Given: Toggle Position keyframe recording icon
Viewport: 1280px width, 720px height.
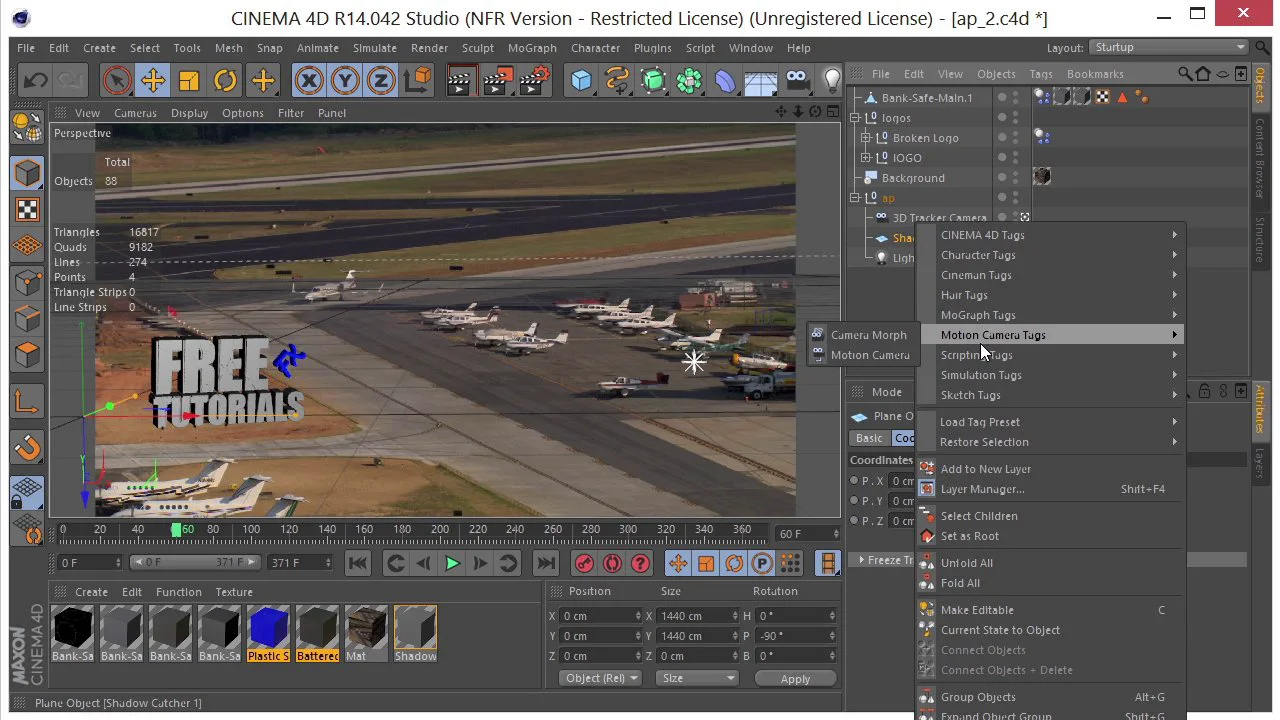Looking at the screenshot, I should coord(678,563).
